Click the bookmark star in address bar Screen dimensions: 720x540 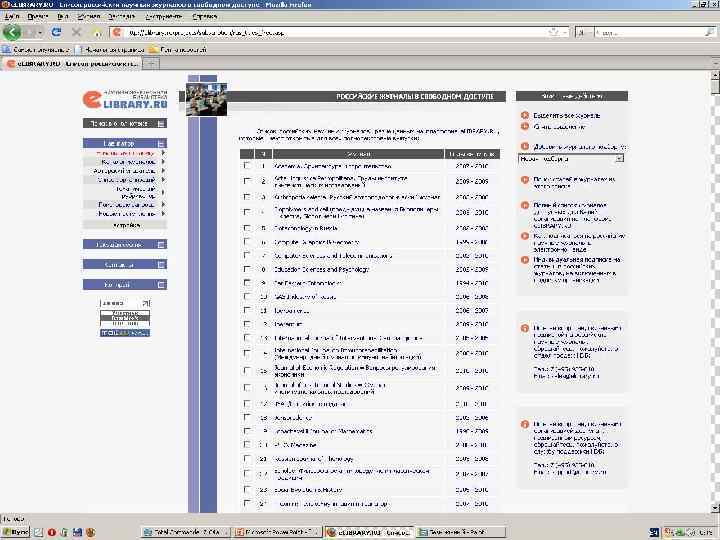[x=554, y=32]
